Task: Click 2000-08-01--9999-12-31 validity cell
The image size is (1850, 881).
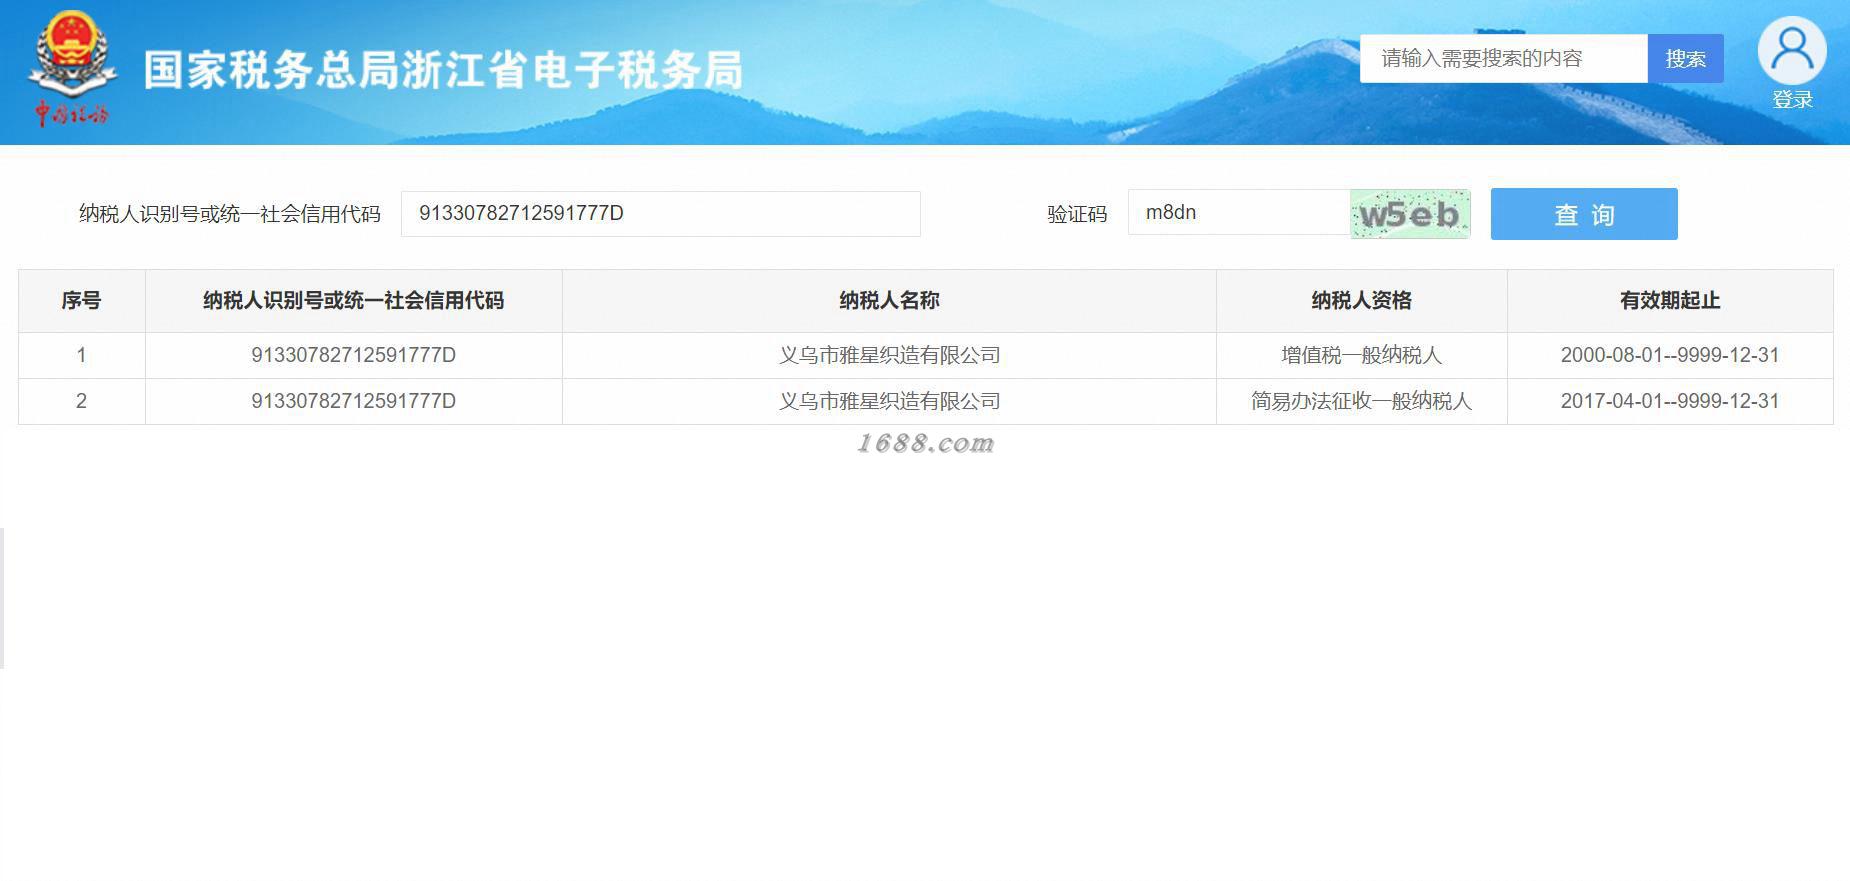Action: (1670, 355)
